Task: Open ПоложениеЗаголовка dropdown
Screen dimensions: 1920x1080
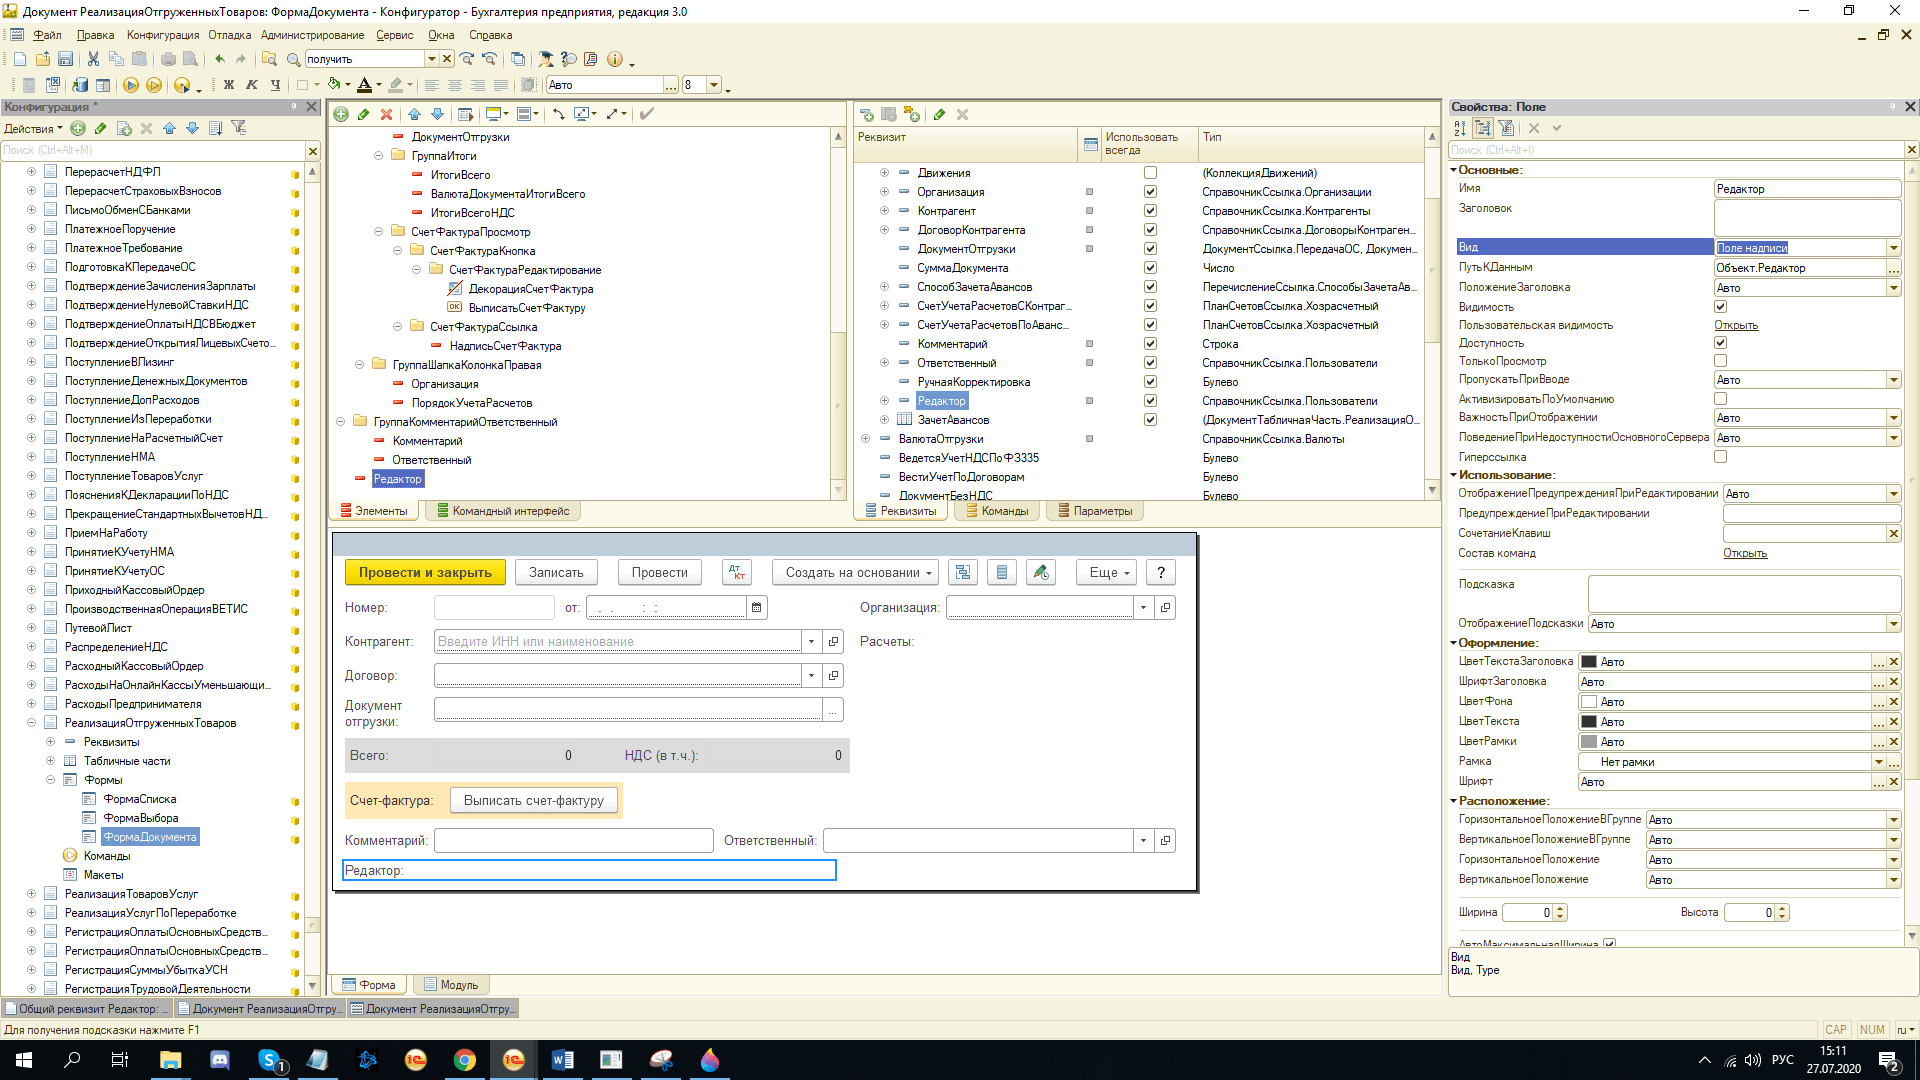Action: tap(1893, 288)
